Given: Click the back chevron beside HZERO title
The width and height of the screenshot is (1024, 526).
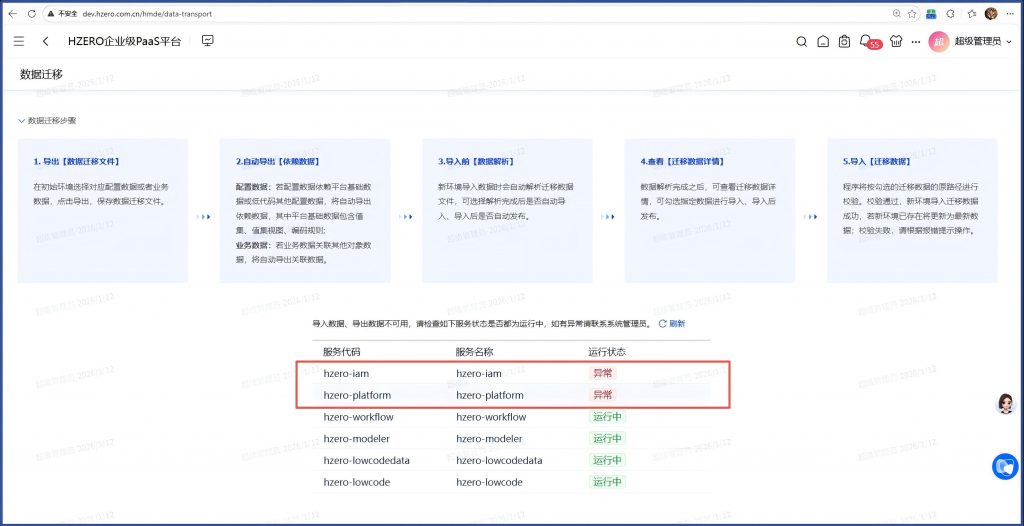Looking at the screenshot, I should 46,41.
